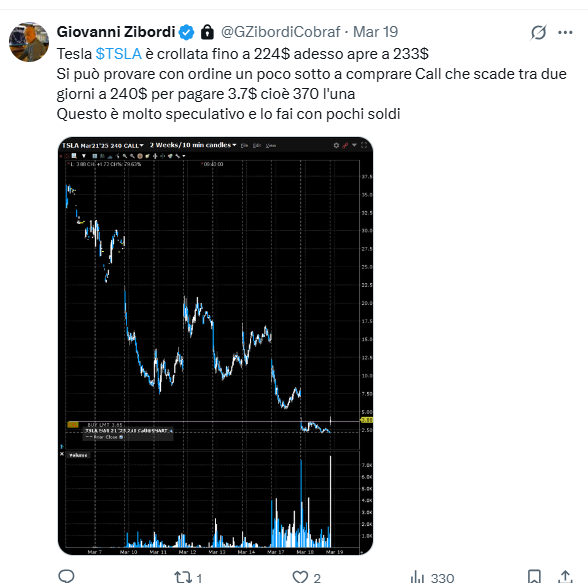Click the Giovanni Zibordi display name
This screenshot has width=588, height=583.
click(x=116, y=32)
